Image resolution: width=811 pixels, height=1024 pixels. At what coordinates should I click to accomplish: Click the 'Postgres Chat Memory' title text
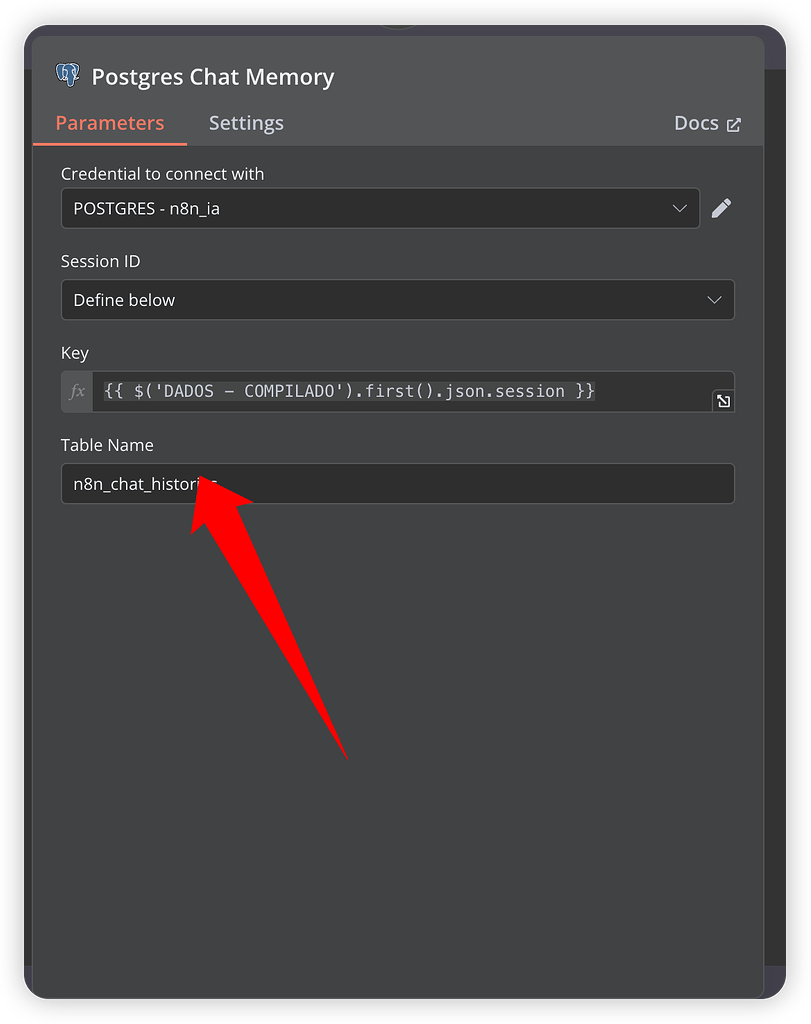tap(213, 77)
